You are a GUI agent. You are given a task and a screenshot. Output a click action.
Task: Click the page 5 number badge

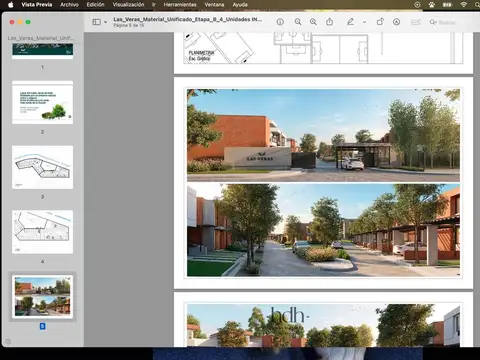coord(42,326)
